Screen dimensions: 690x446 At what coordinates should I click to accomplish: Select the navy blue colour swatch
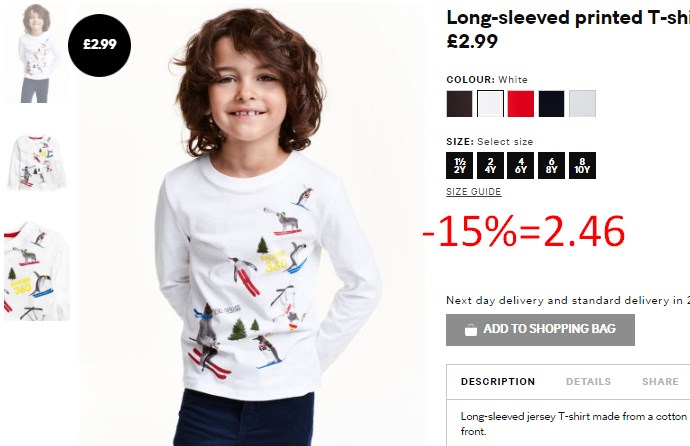[x=551, y=104]
